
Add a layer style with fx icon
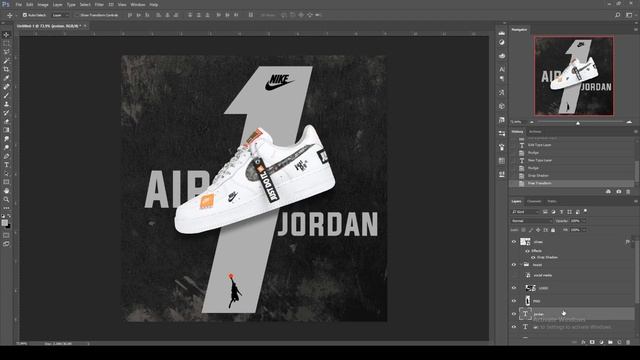(583, 342)
